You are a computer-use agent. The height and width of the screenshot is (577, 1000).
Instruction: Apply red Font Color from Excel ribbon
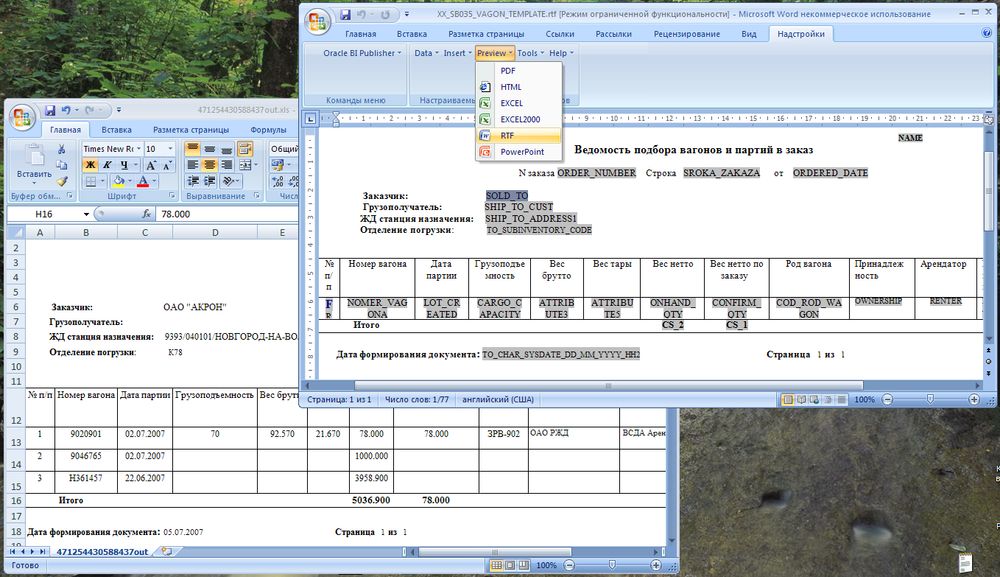tap(143, 181)
